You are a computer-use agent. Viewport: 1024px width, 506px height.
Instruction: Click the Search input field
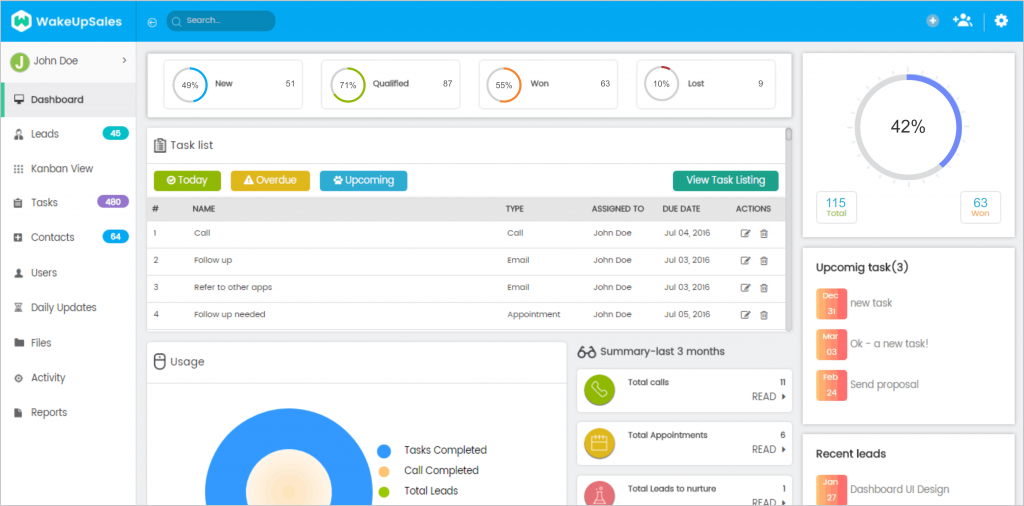(x=221, y=21)
